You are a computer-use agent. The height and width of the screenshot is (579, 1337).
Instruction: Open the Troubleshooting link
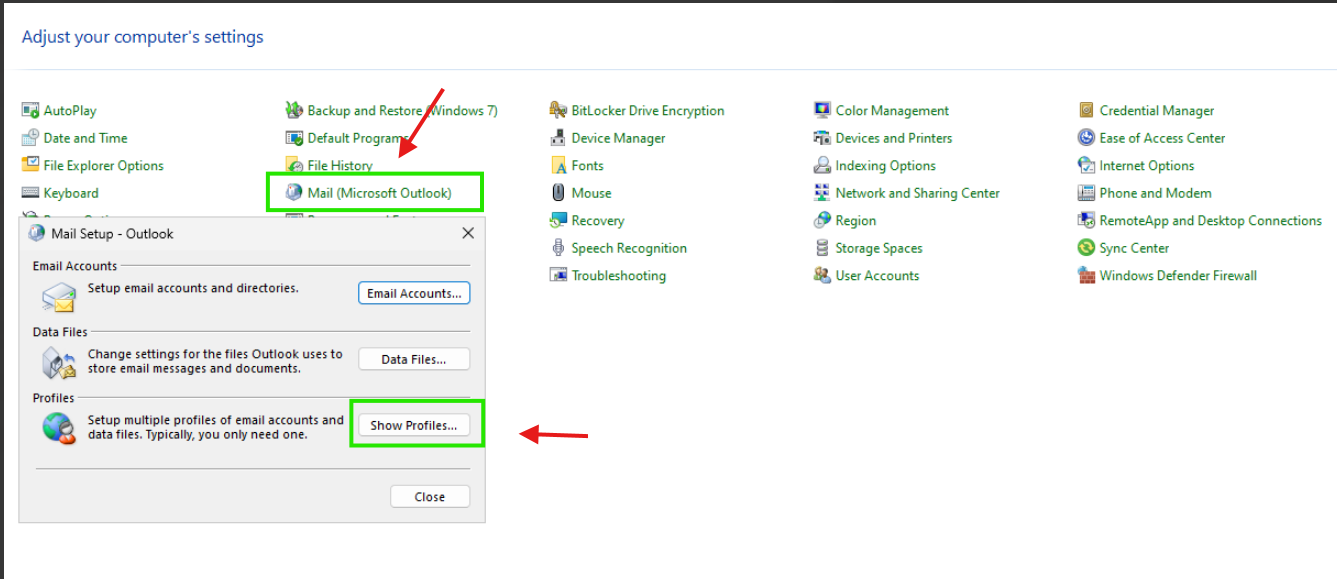[x=618, y=276]
